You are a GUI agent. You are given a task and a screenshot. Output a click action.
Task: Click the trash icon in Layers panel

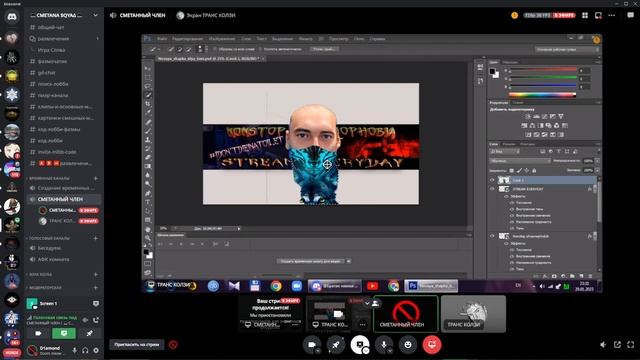click(590, 276)
